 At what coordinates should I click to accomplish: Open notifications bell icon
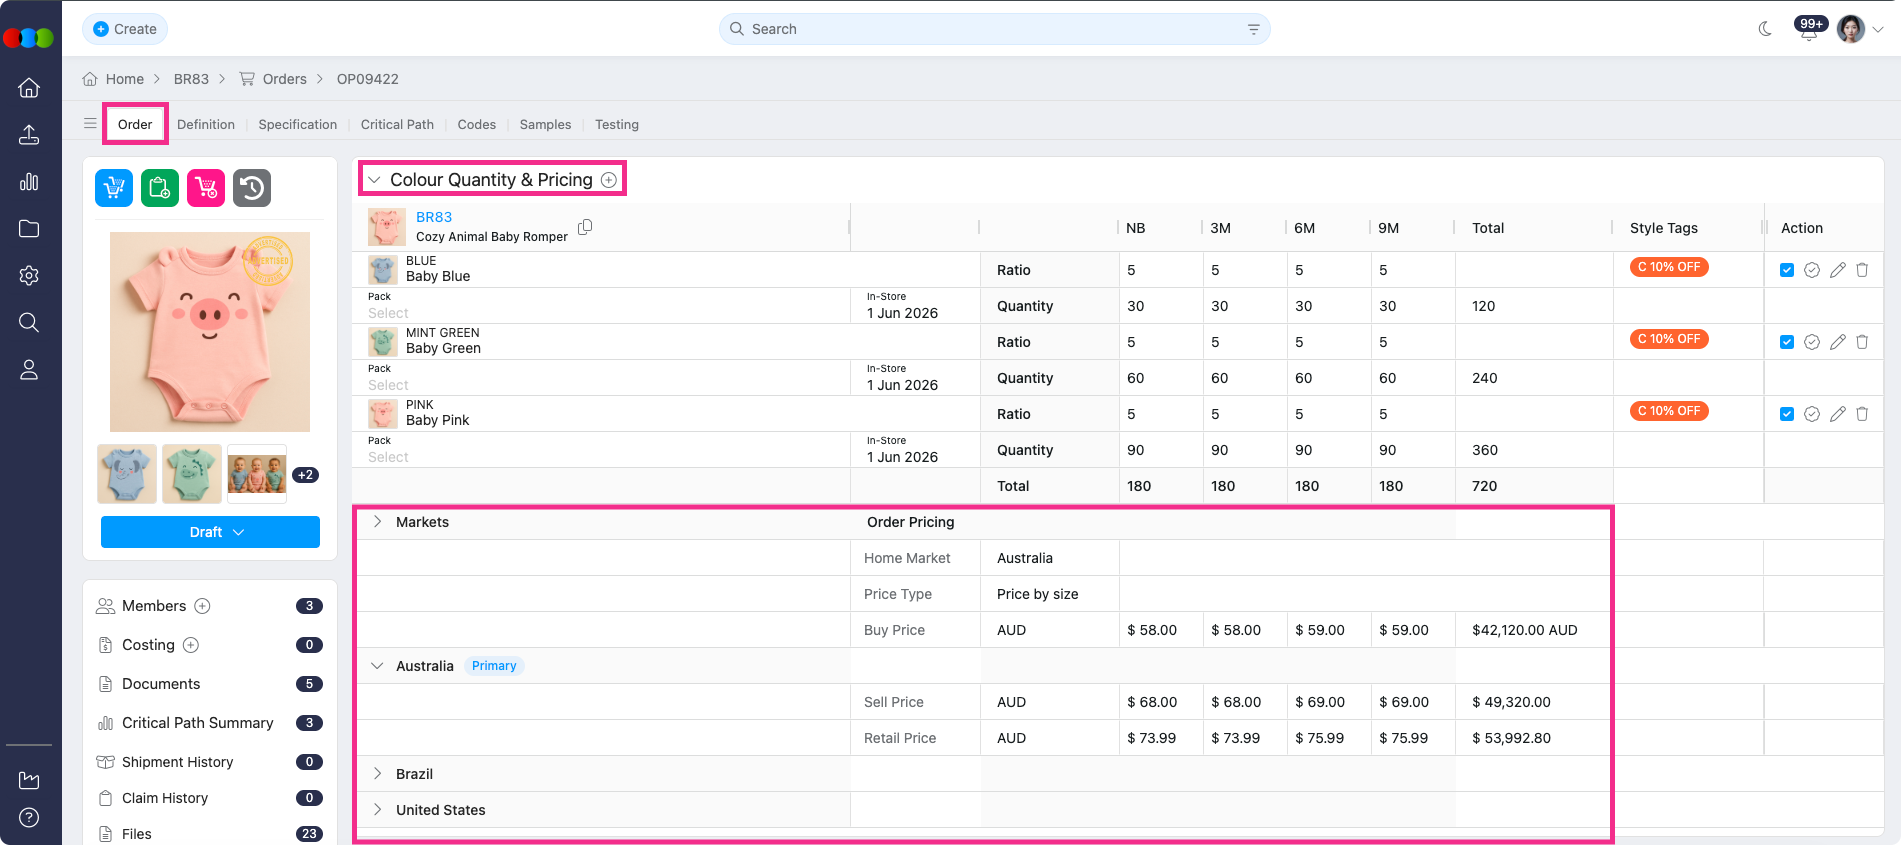tap(1808, 31)
